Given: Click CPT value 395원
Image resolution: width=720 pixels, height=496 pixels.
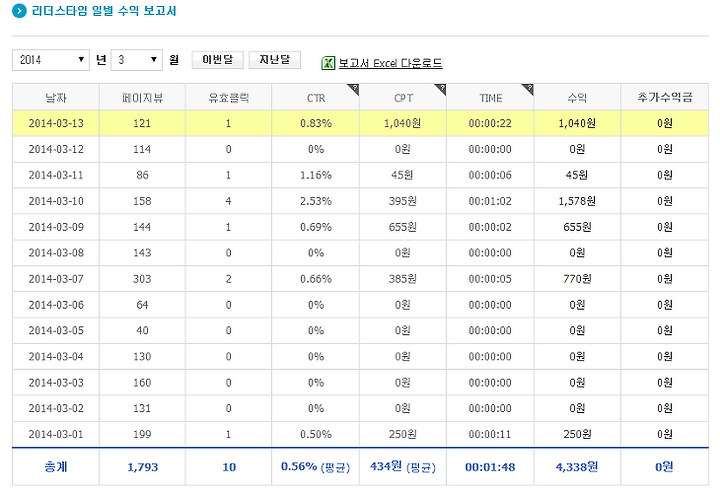Looking at the screenshot, I should pyautogui.click(x=403, y=201).
